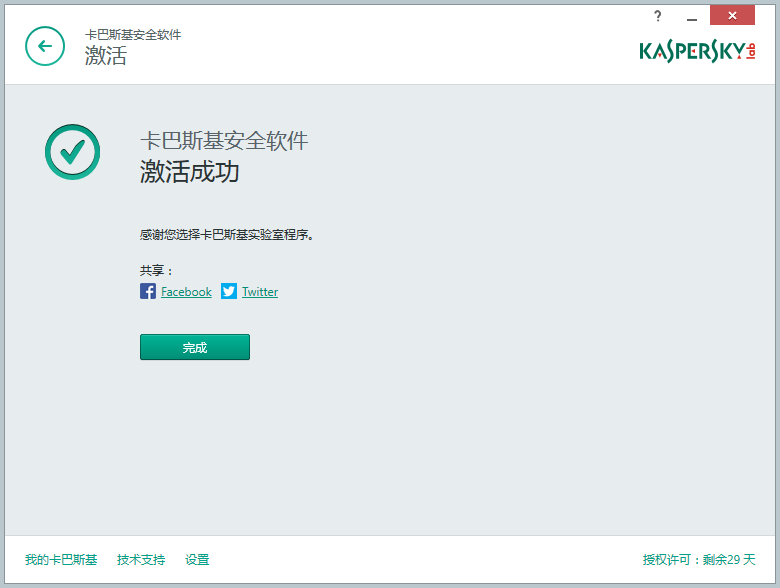Click the Kaspersky lab logo
Viewport: 780px width, 588px height.
[x=697, y=51]
